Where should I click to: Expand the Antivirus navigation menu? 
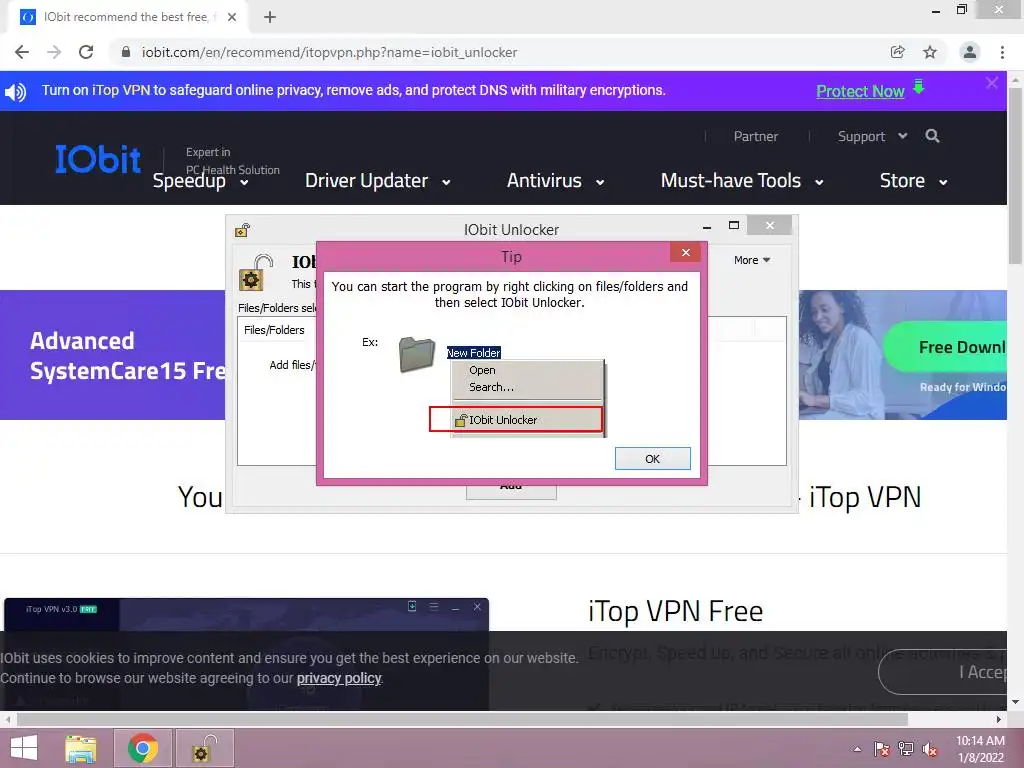pyautogui.click(x=555, y=181)
